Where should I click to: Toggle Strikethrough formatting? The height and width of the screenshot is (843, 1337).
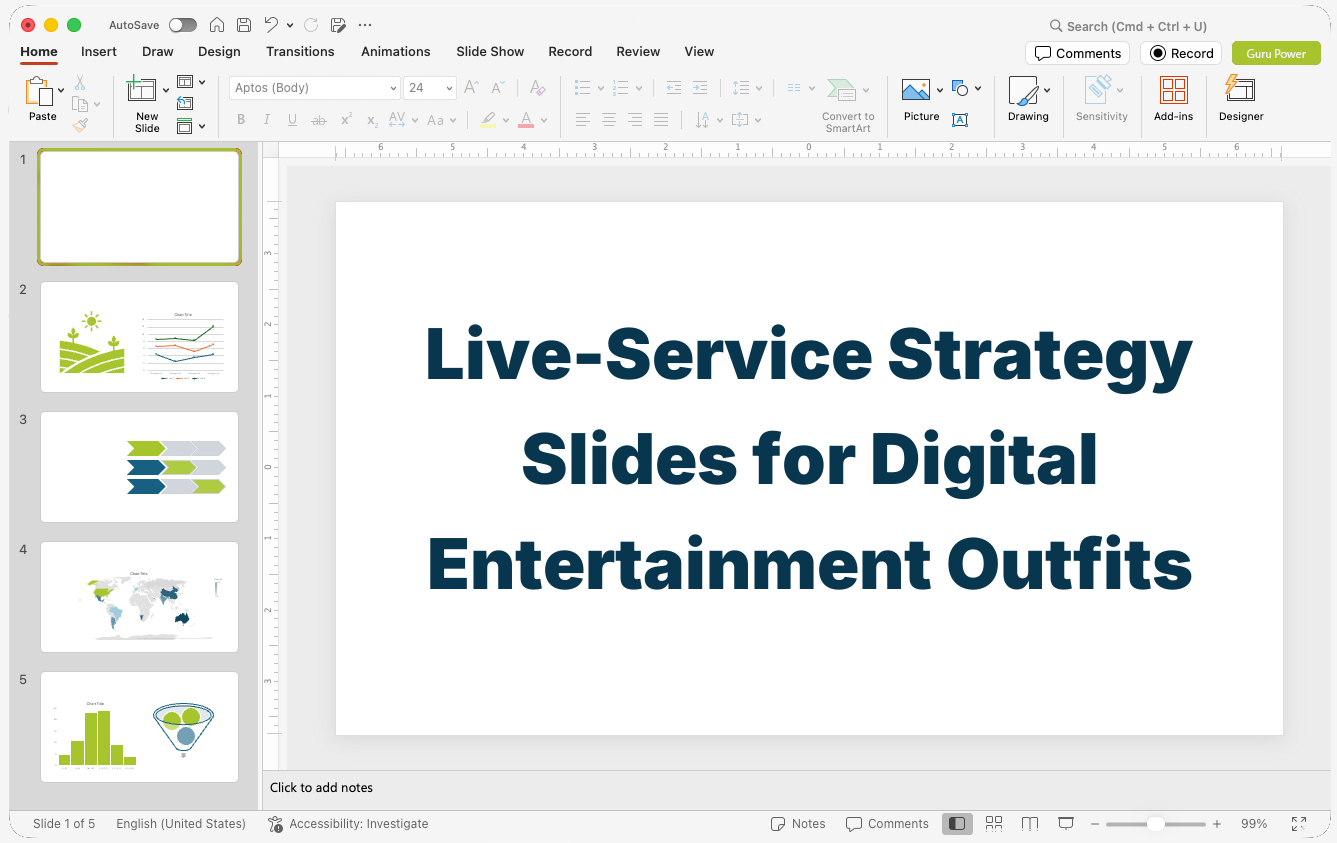(319, 120)
